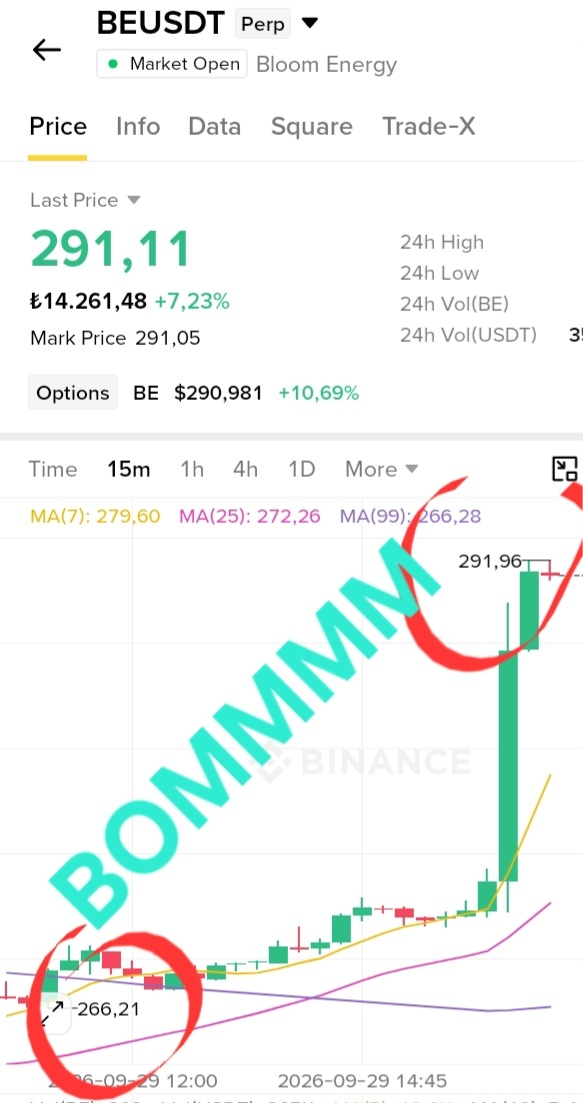Switch chart interval to 4h
Viewport: 583px width, 1103px height.
245,469
